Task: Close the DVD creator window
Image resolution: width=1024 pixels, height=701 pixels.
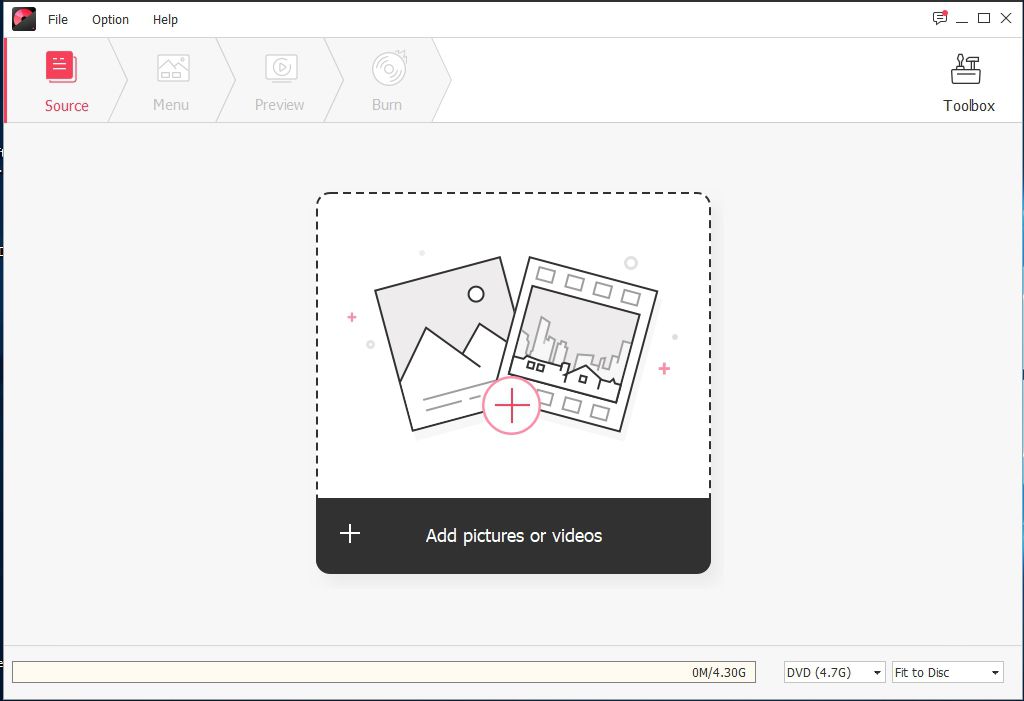Action: [x=1006, y=19]
